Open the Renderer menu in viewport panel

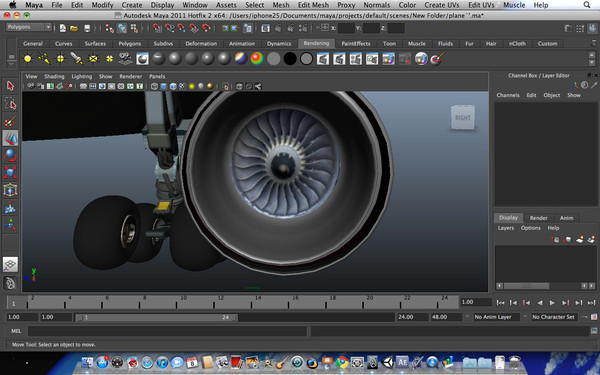[130, 77]
